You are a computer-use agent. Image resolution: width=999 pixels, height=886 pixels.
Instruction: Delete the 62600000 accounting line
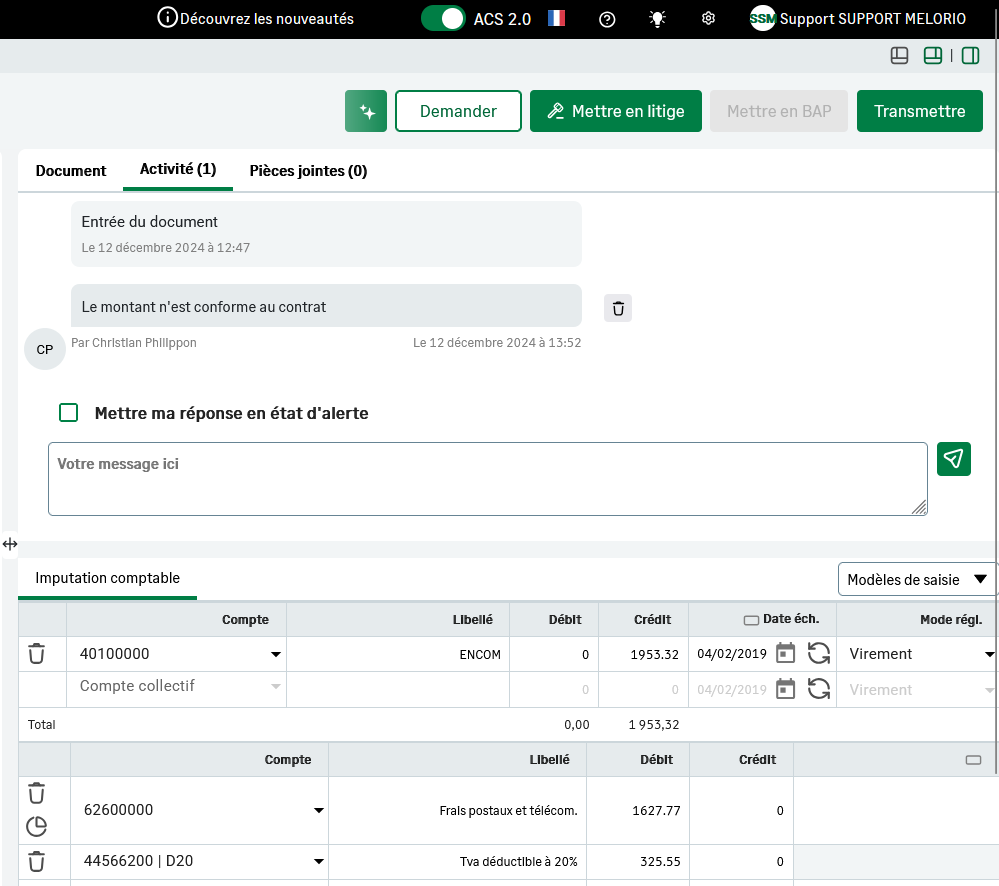tap(37, 794)
